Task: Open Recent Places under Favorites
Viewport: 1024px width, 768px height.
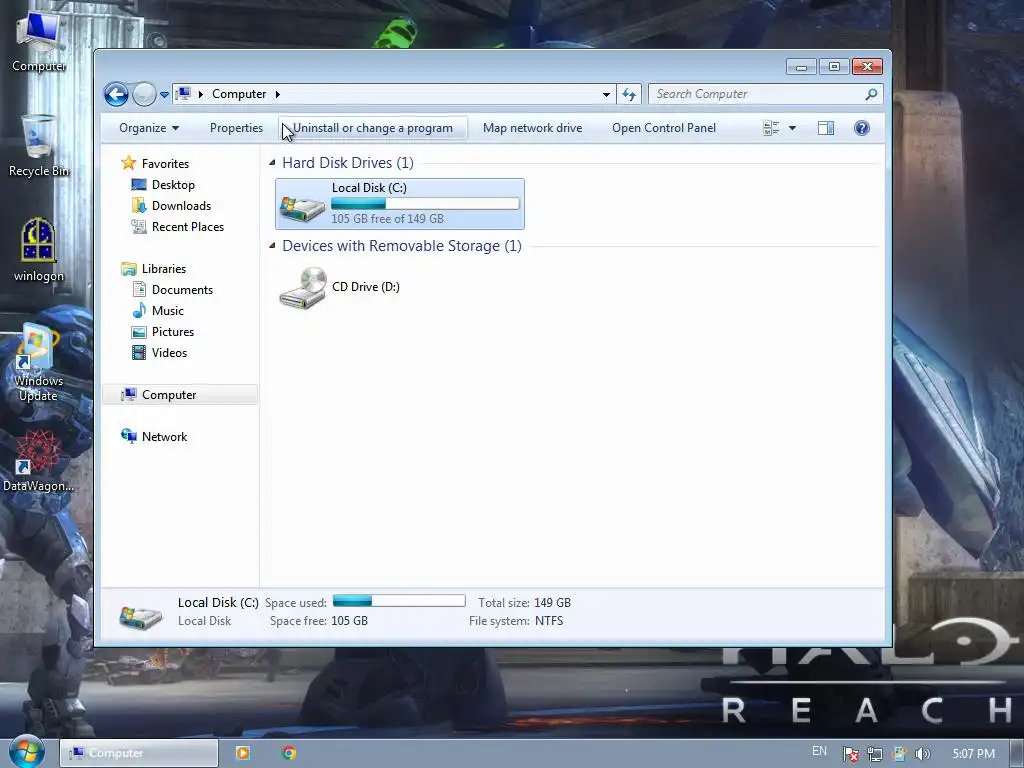Action: pos(188,227)
